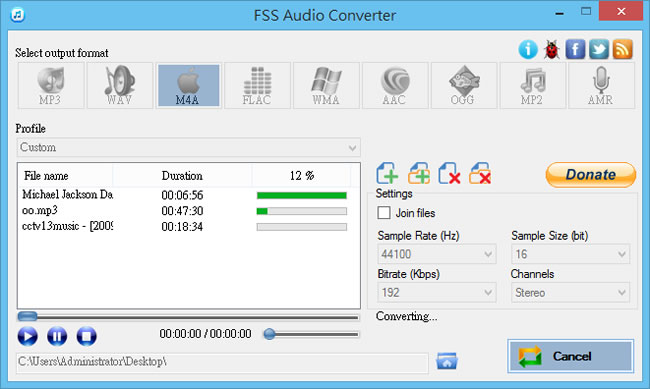Click duration 00:47:30
The width and height of the screenshot is (650, 389).
(182, 211)
